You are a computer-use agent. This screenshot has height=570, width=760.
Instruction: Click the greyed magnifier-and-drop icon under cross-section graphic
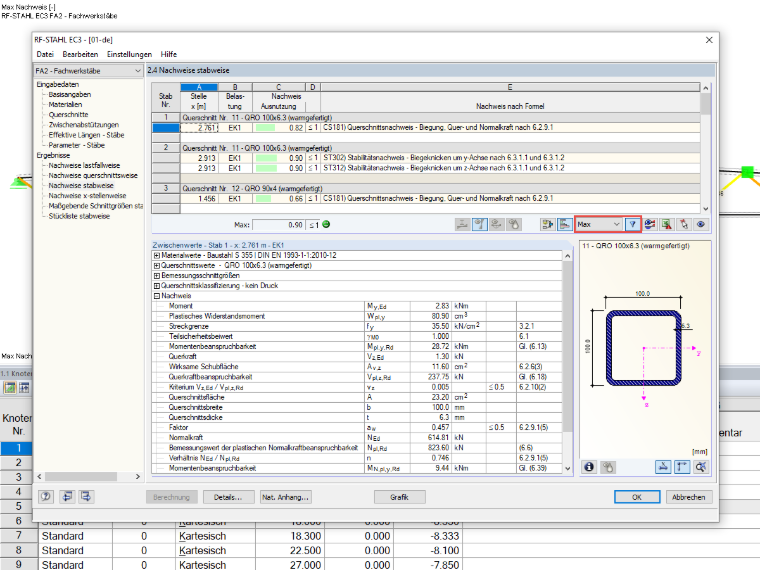[x=608, y=467]
